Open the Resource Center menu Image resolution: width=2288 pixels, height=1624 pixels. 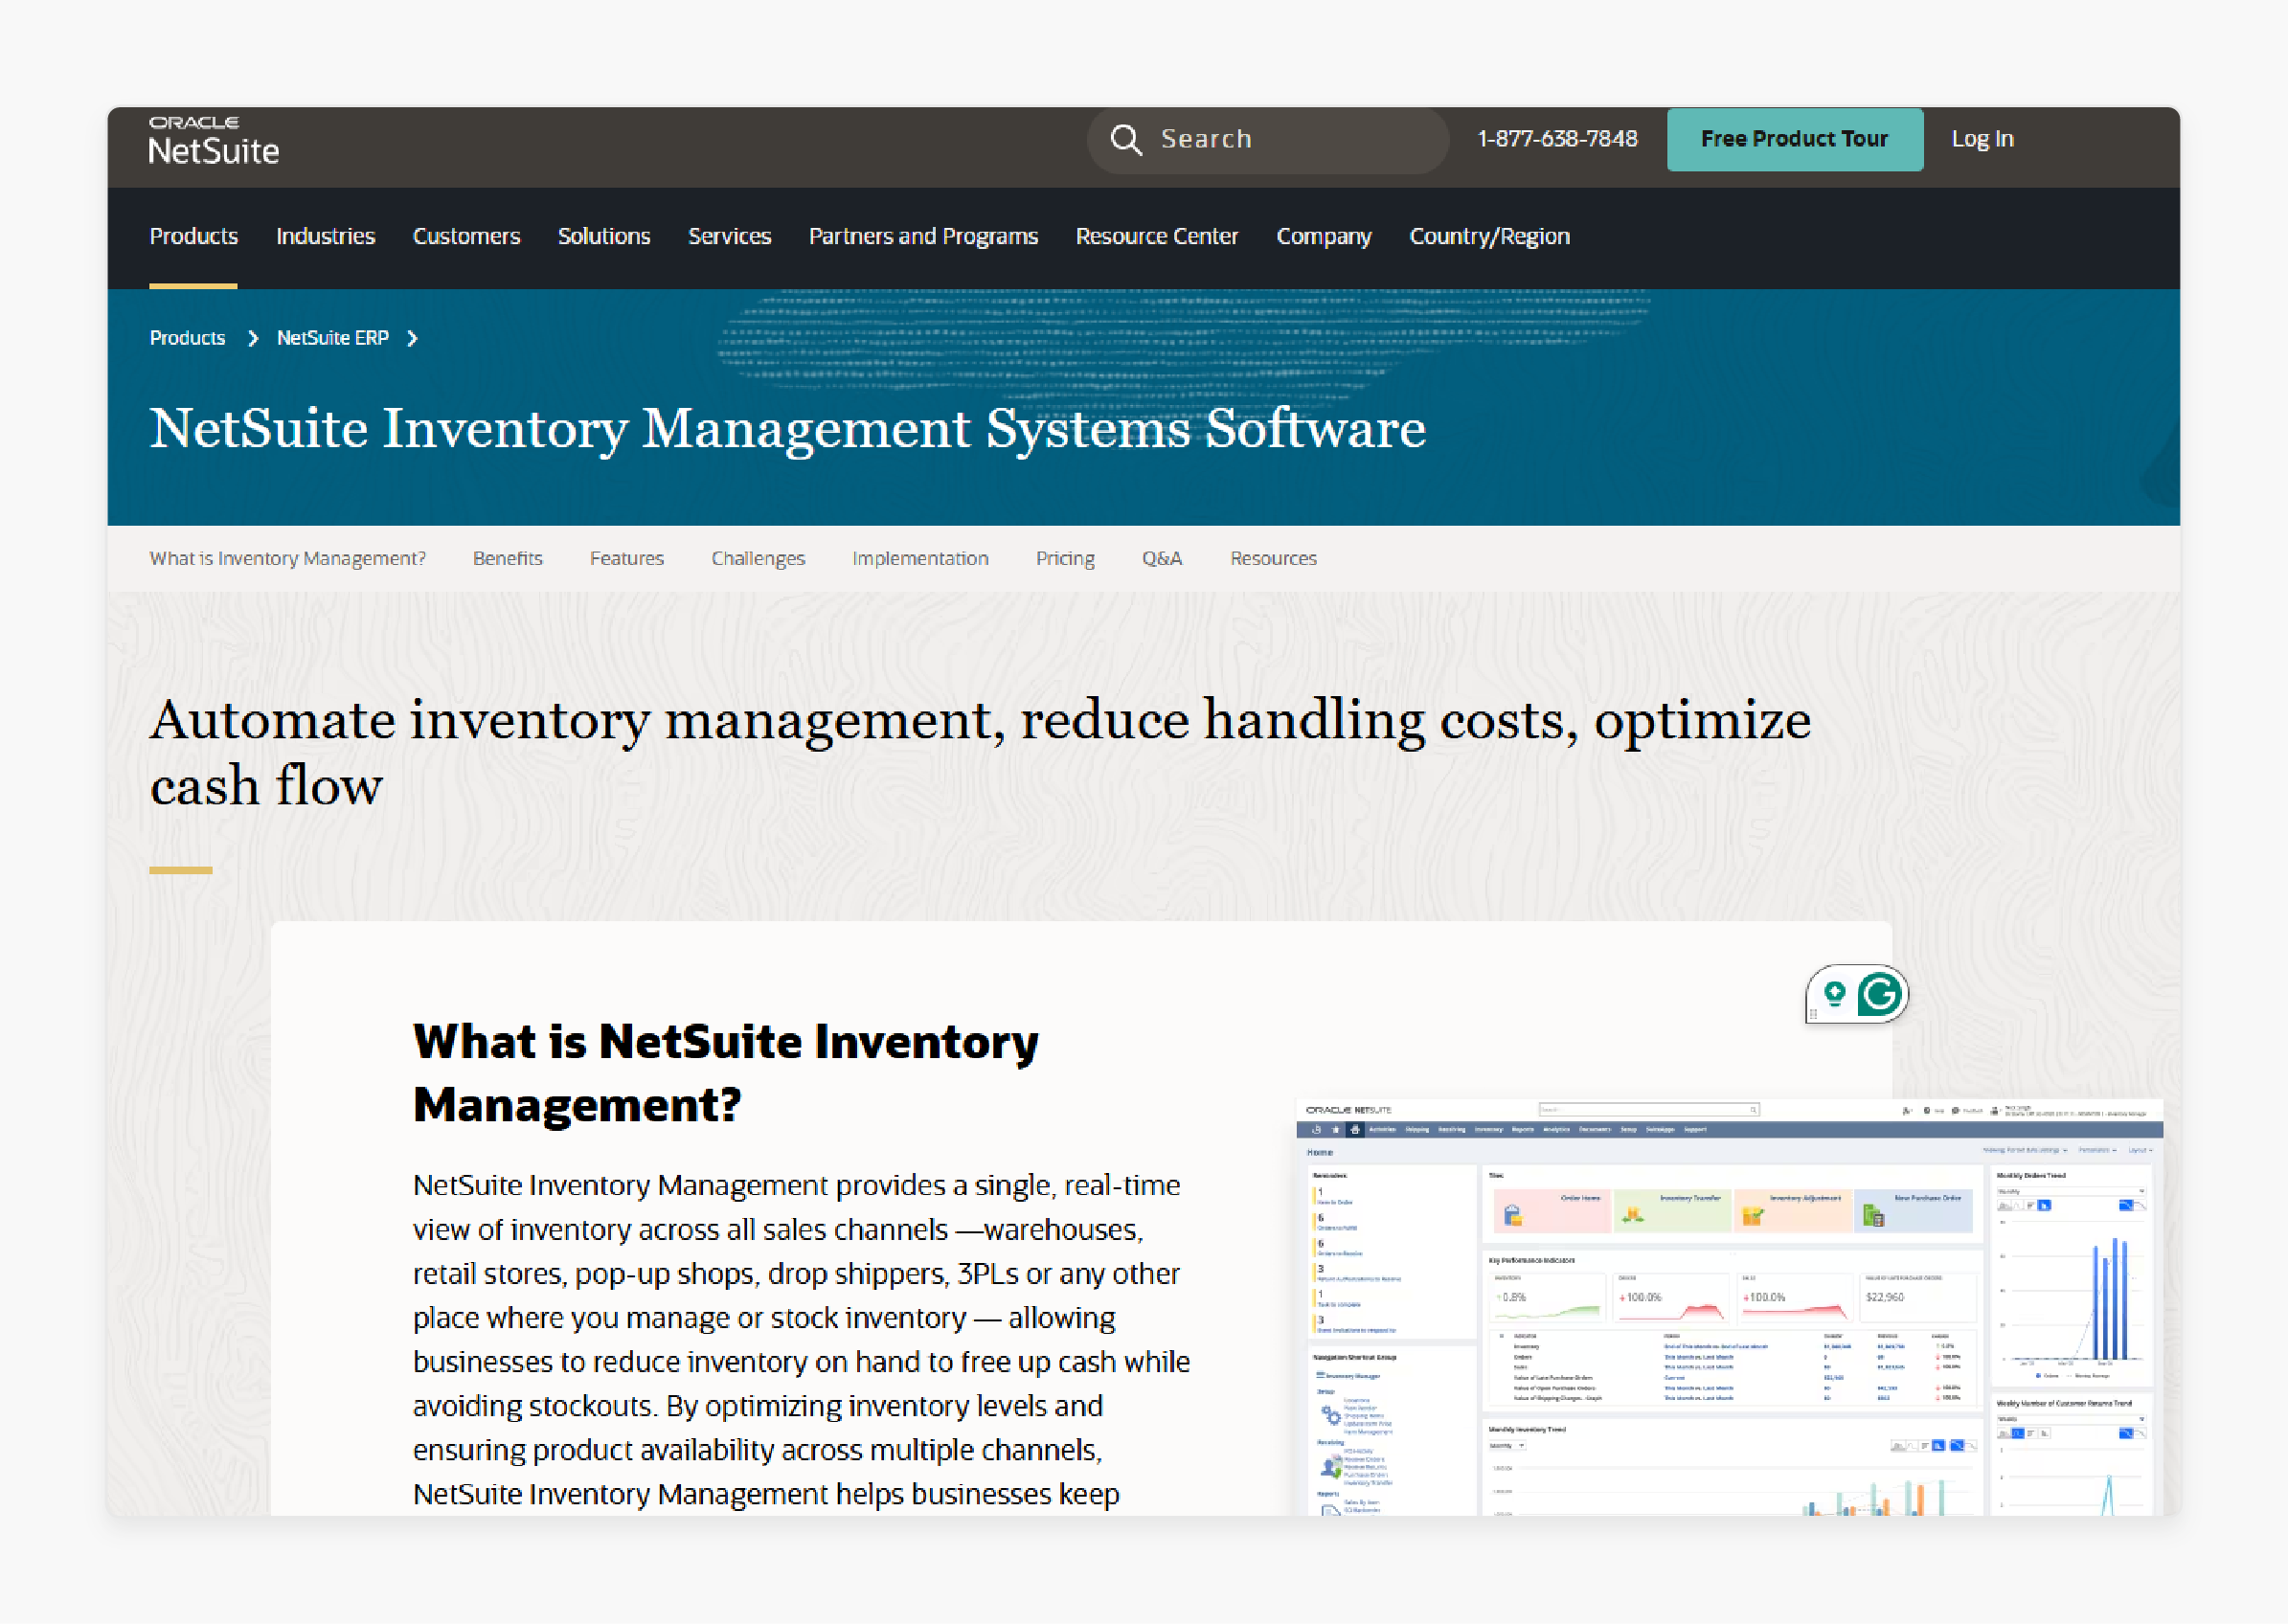pos(1157,237)
